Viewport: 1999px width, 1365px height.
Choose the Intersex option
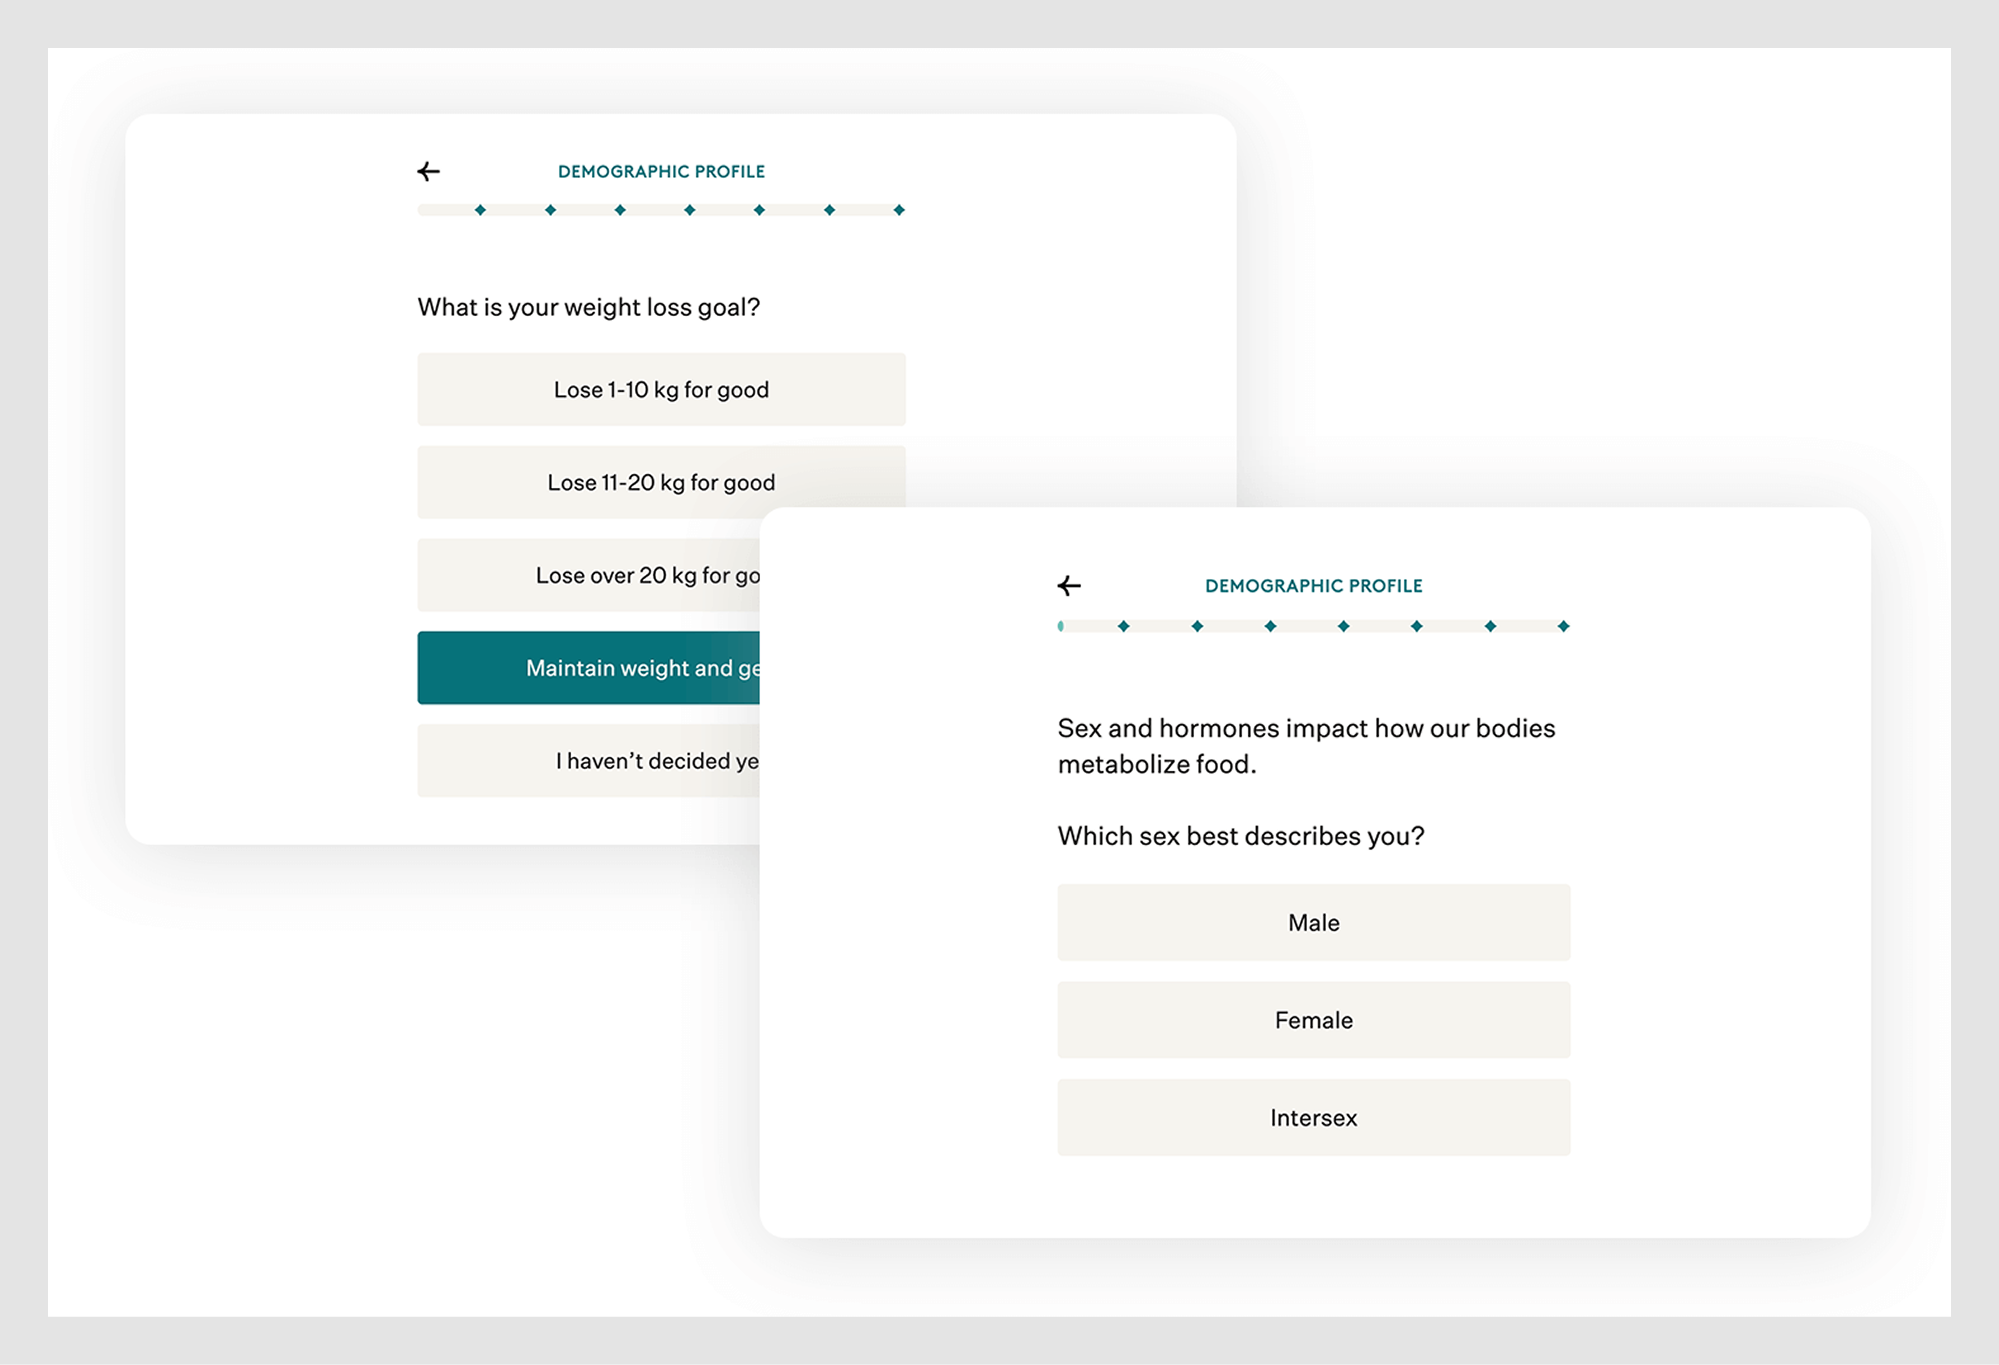pyautogui.click(x=1312, y=1118)
